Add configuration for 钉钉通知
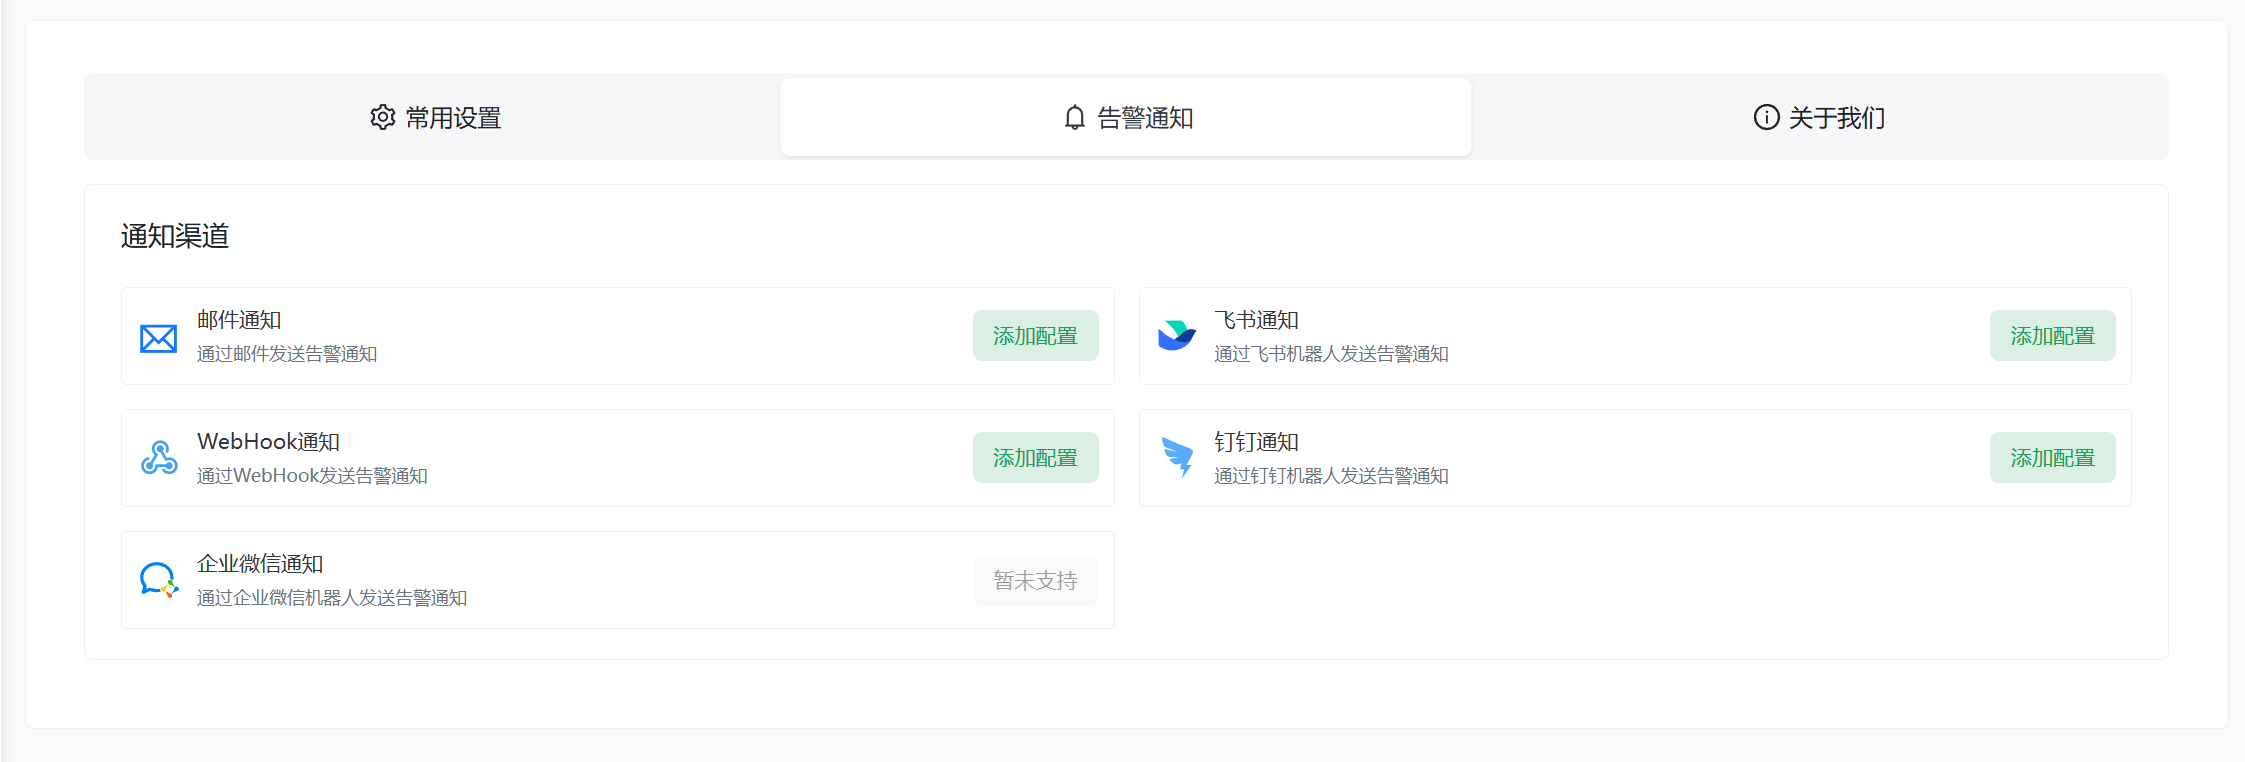 (2052, 458)
